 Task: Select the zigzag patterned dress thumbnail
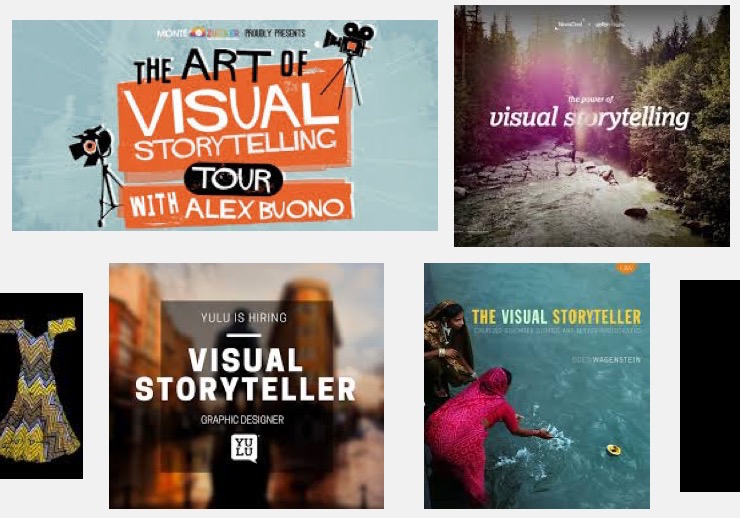pos(41,386)
